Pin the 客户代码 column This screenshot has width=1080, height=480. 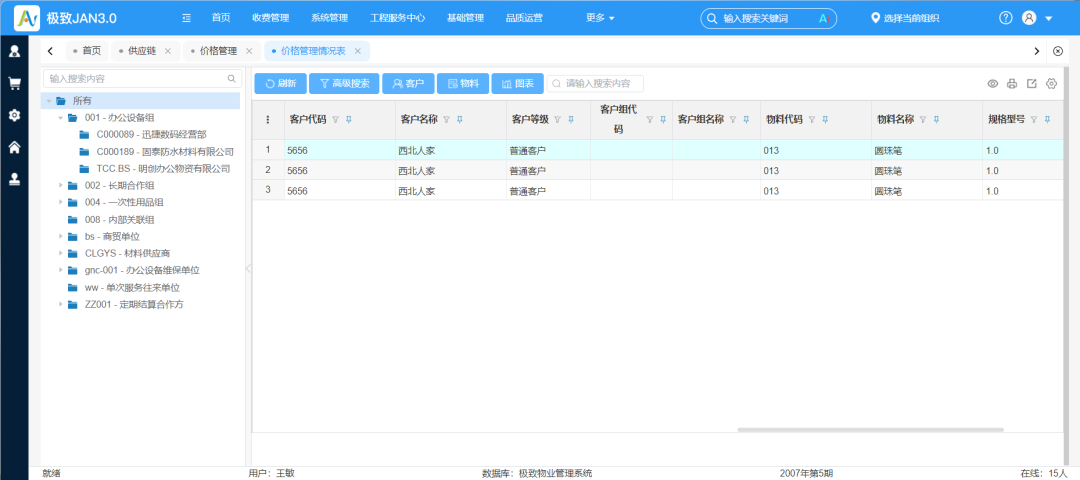coord(349,120)
